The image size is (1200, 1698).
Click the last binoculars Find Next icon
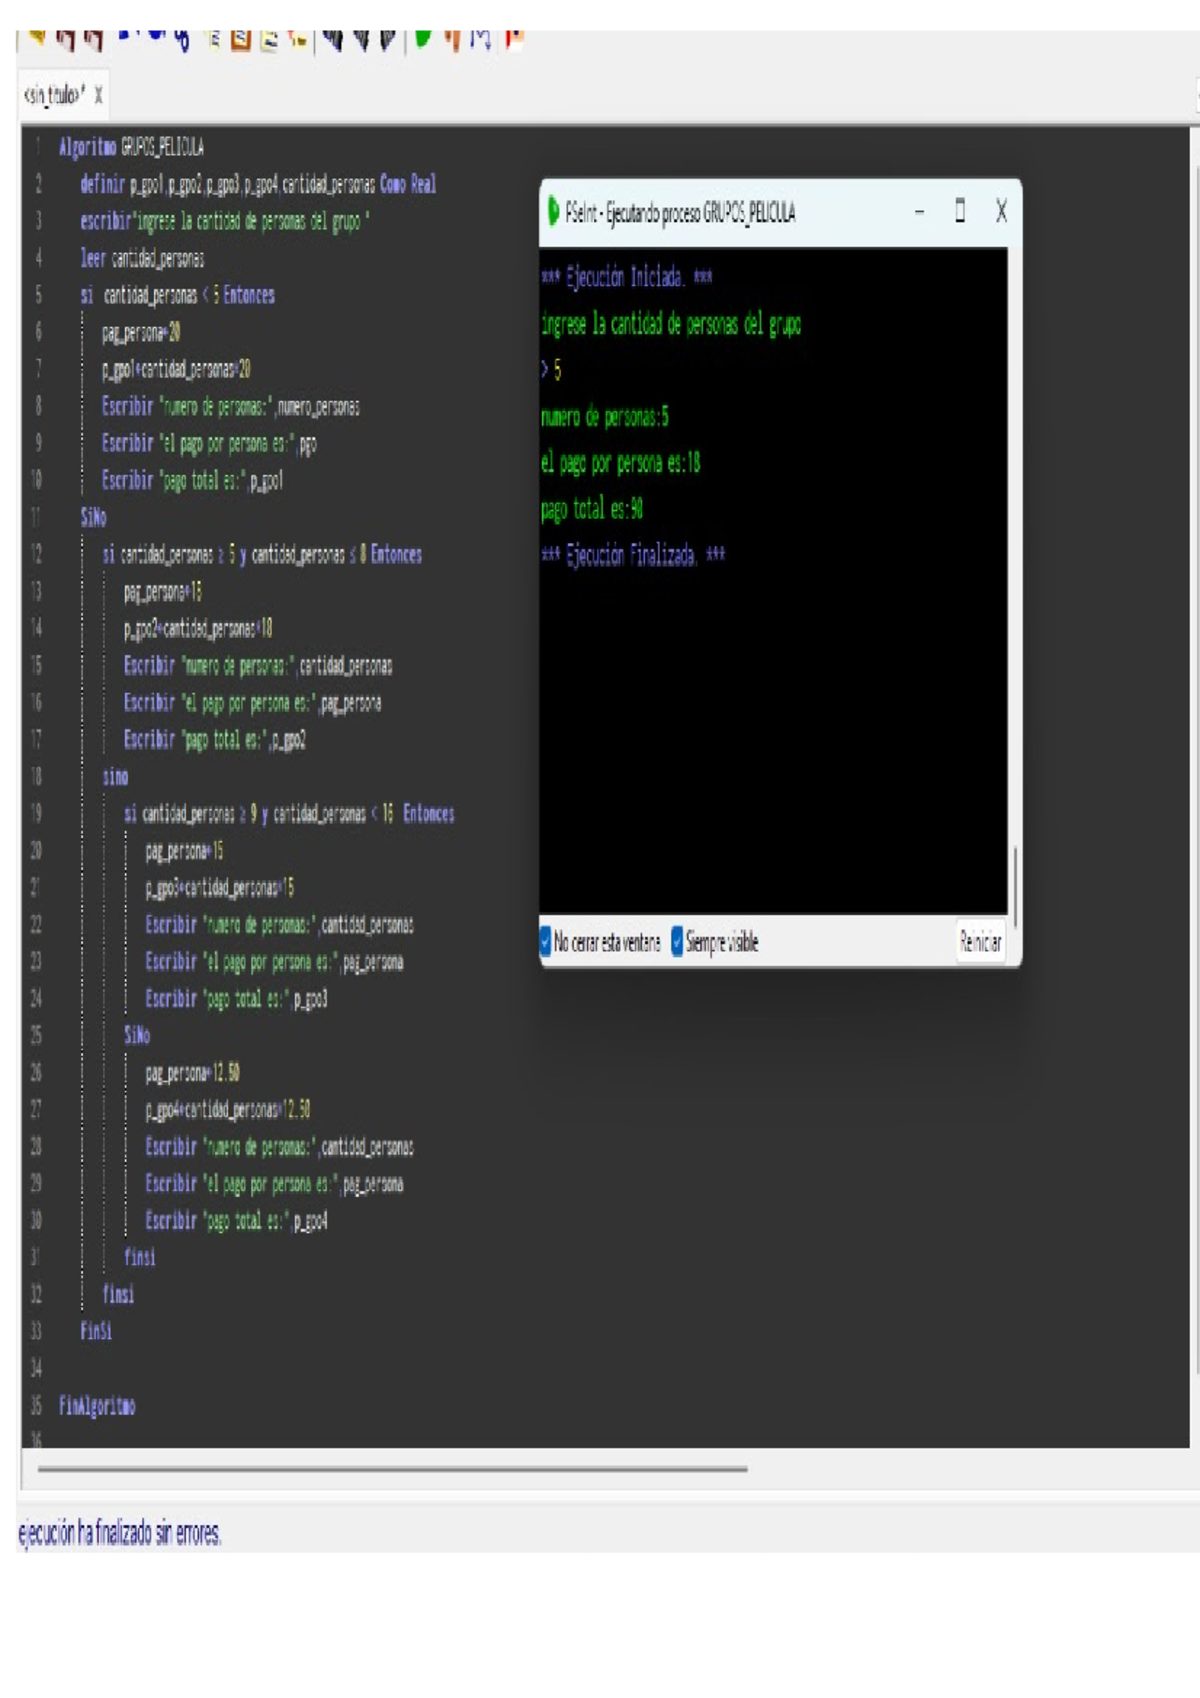388,38
